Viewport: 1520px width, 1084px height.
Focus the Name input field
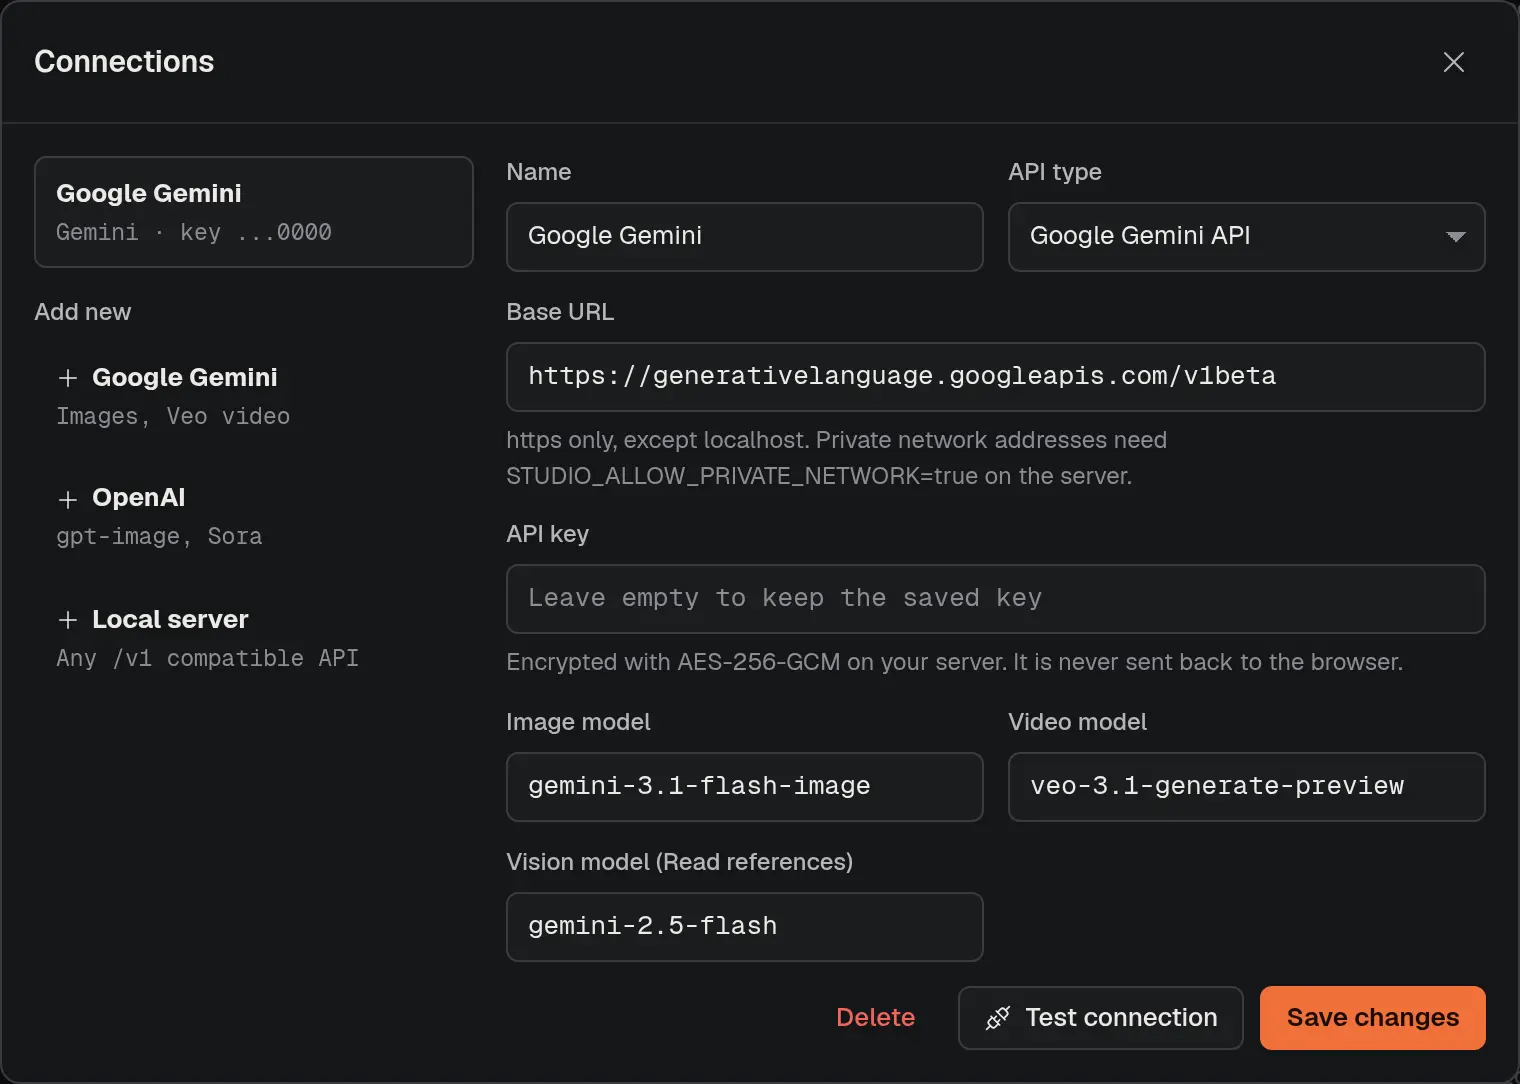(745, 237)
